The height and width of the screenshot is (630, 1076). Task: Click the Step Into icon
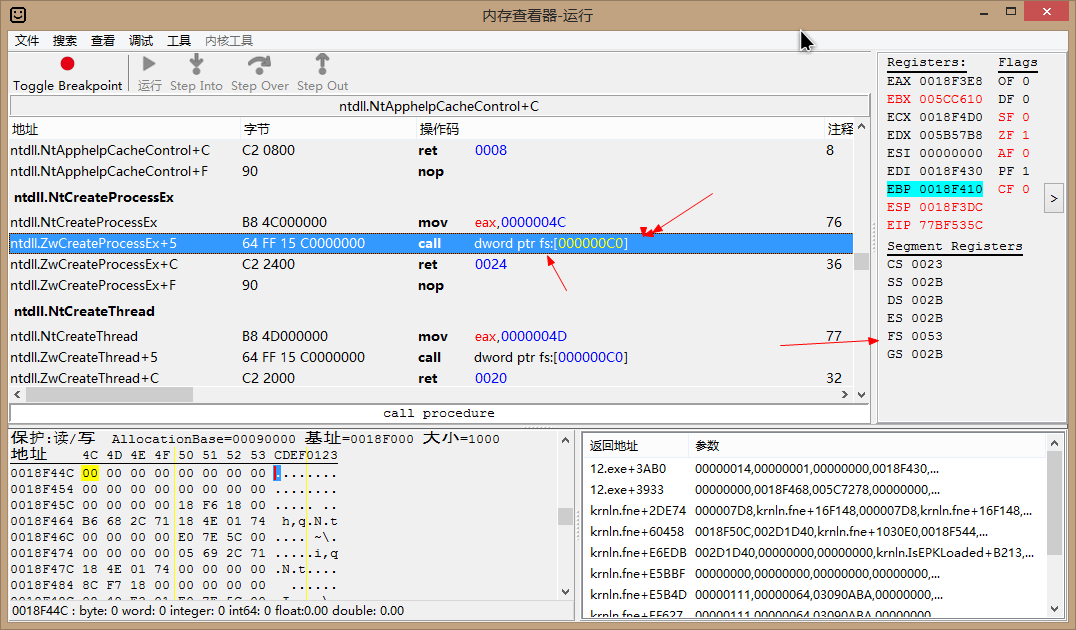196,64
